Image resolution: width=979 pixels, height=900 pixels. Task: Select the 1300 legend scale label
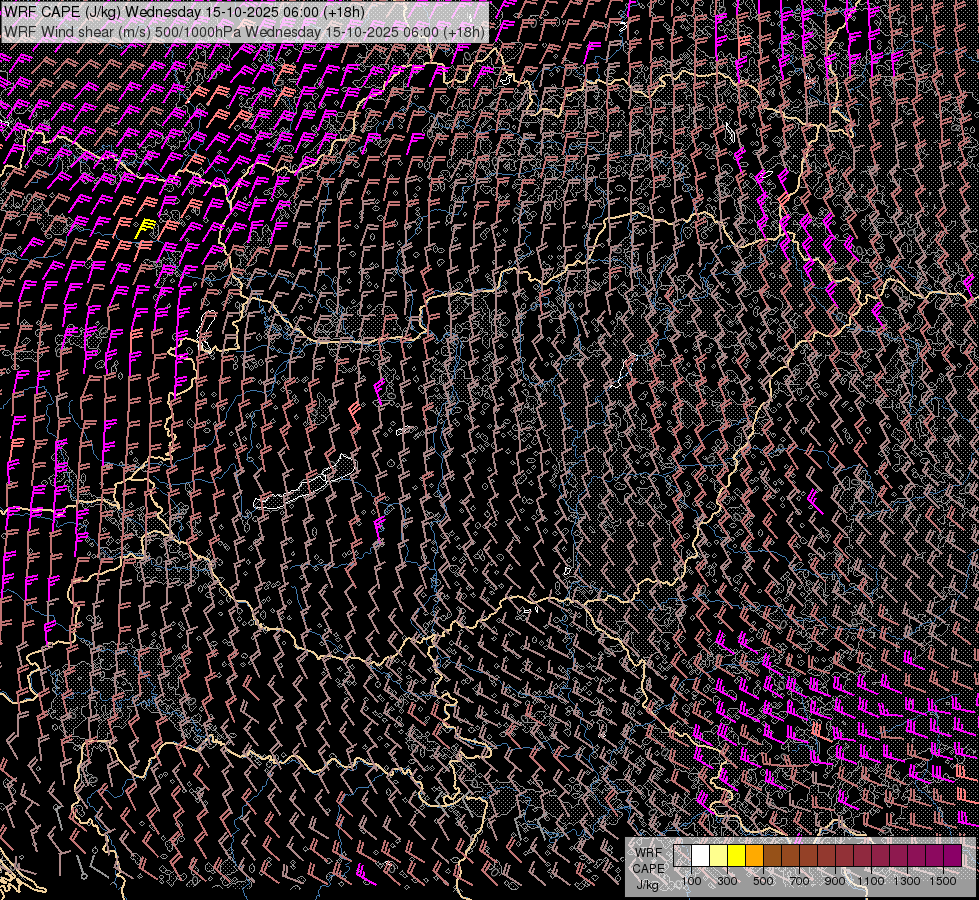pyautogui.click(x=907, y=881)
